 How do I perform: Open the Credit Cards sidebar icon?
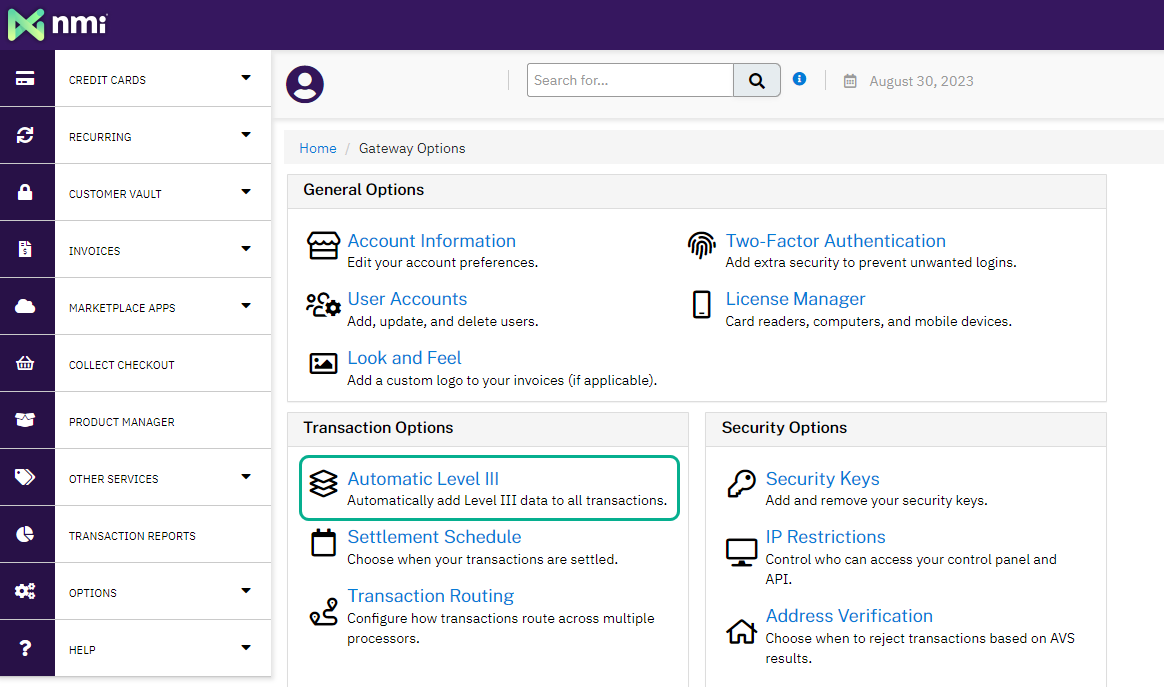point(25,78)
